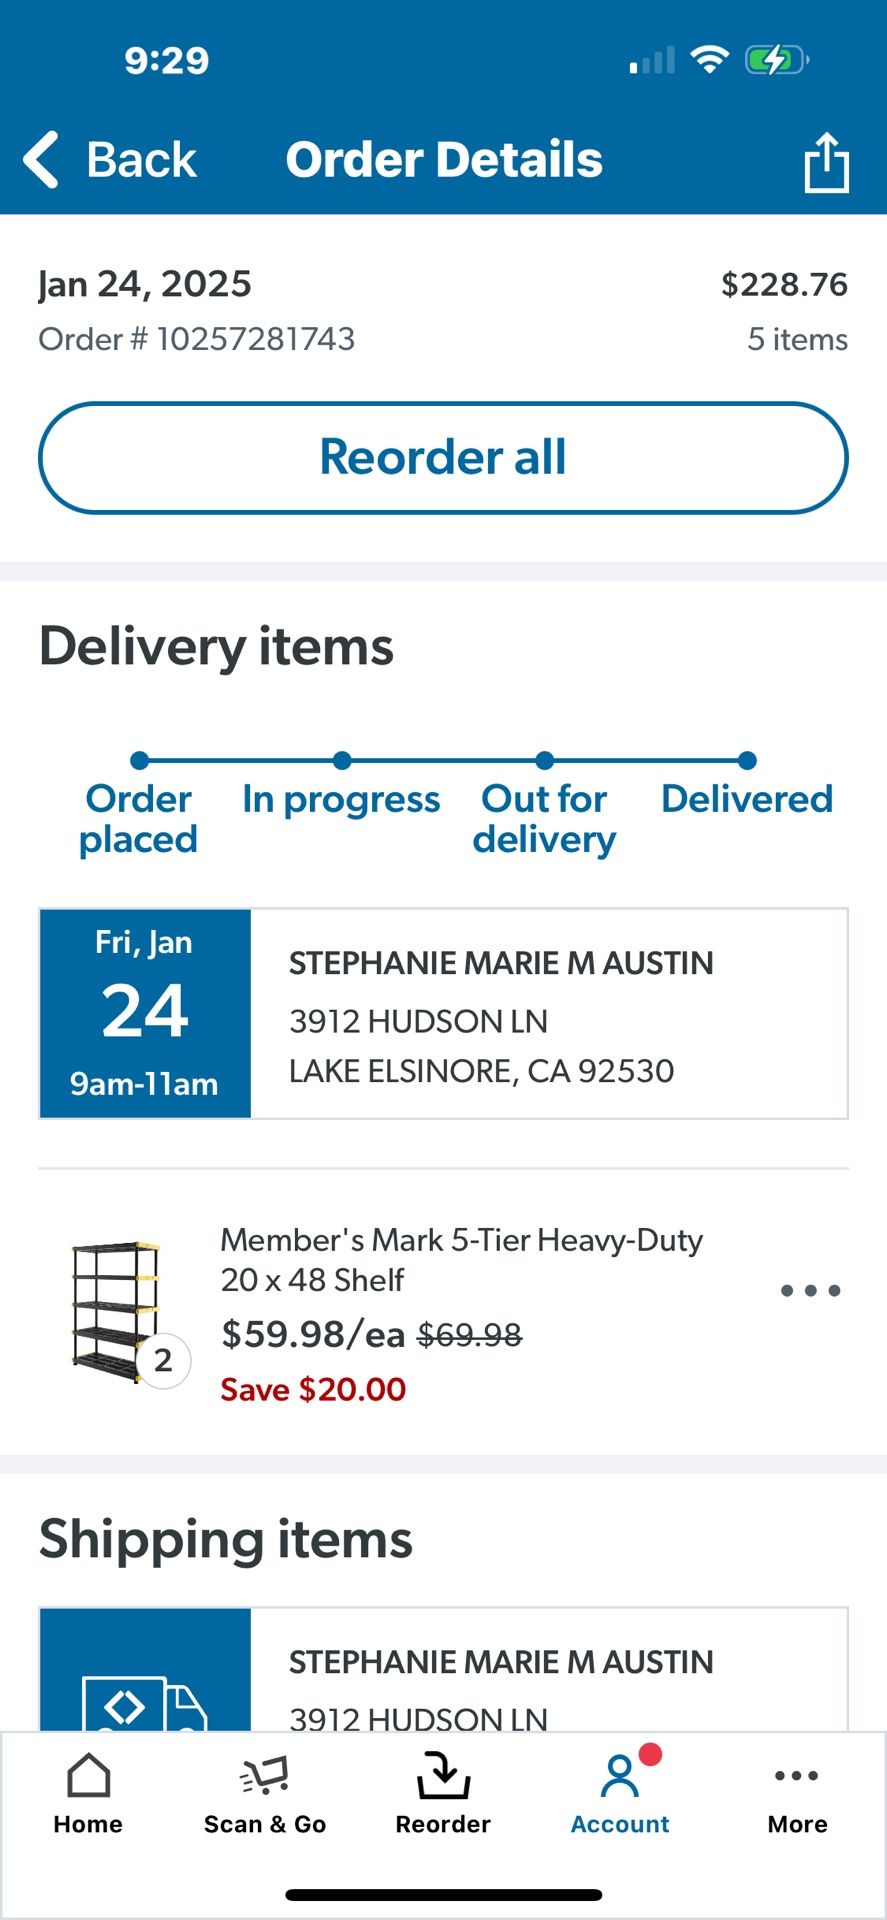Tap the Fri, Jan 24 delivery date tile
Screen dimensions: 887x1920
(145, 1013)
